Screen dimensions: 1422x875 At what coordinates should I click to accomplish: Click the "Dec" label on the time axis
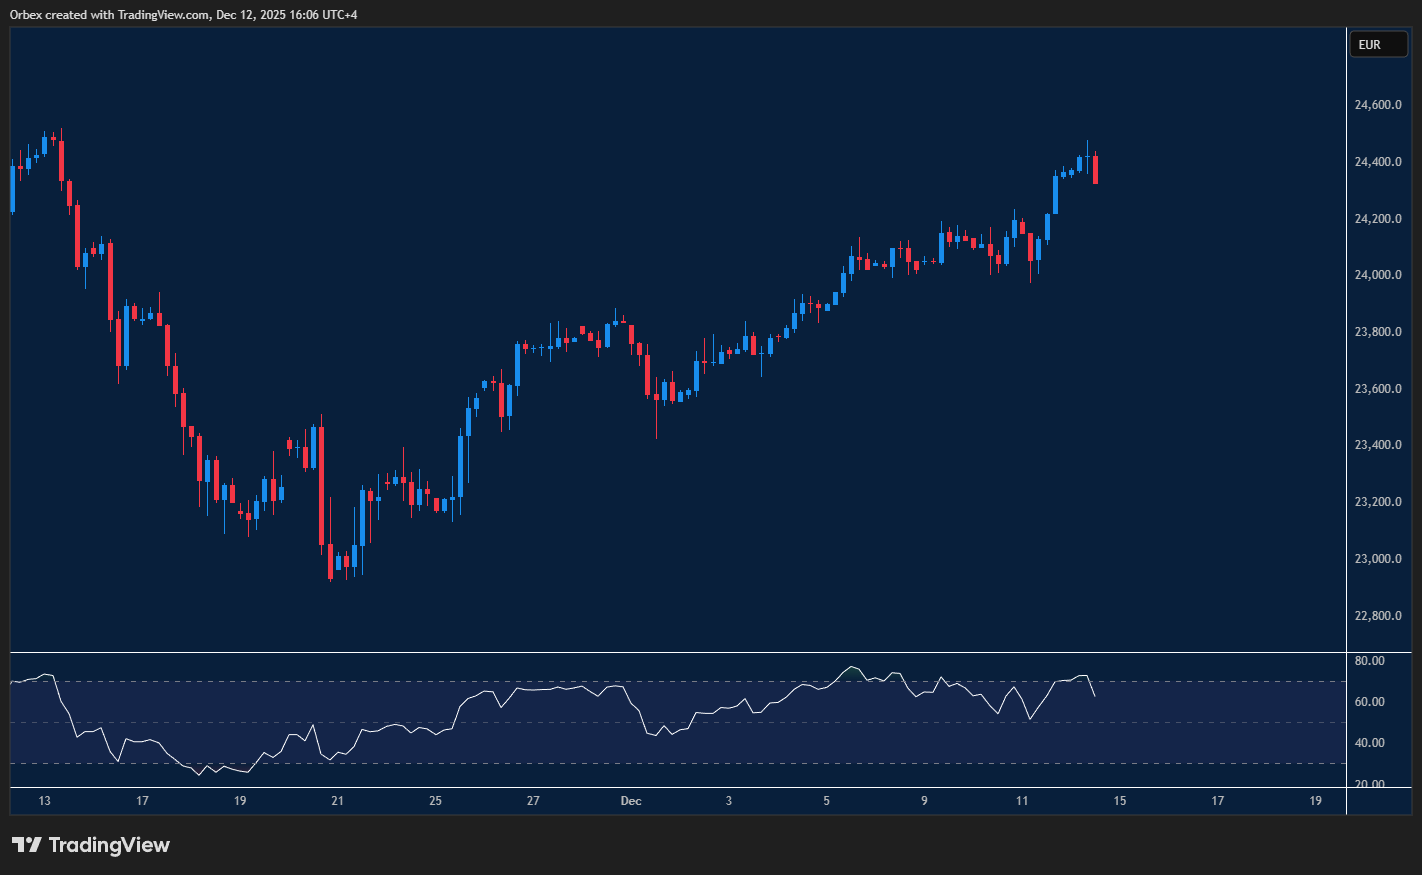pyautogui.click(x=631, y=801)
